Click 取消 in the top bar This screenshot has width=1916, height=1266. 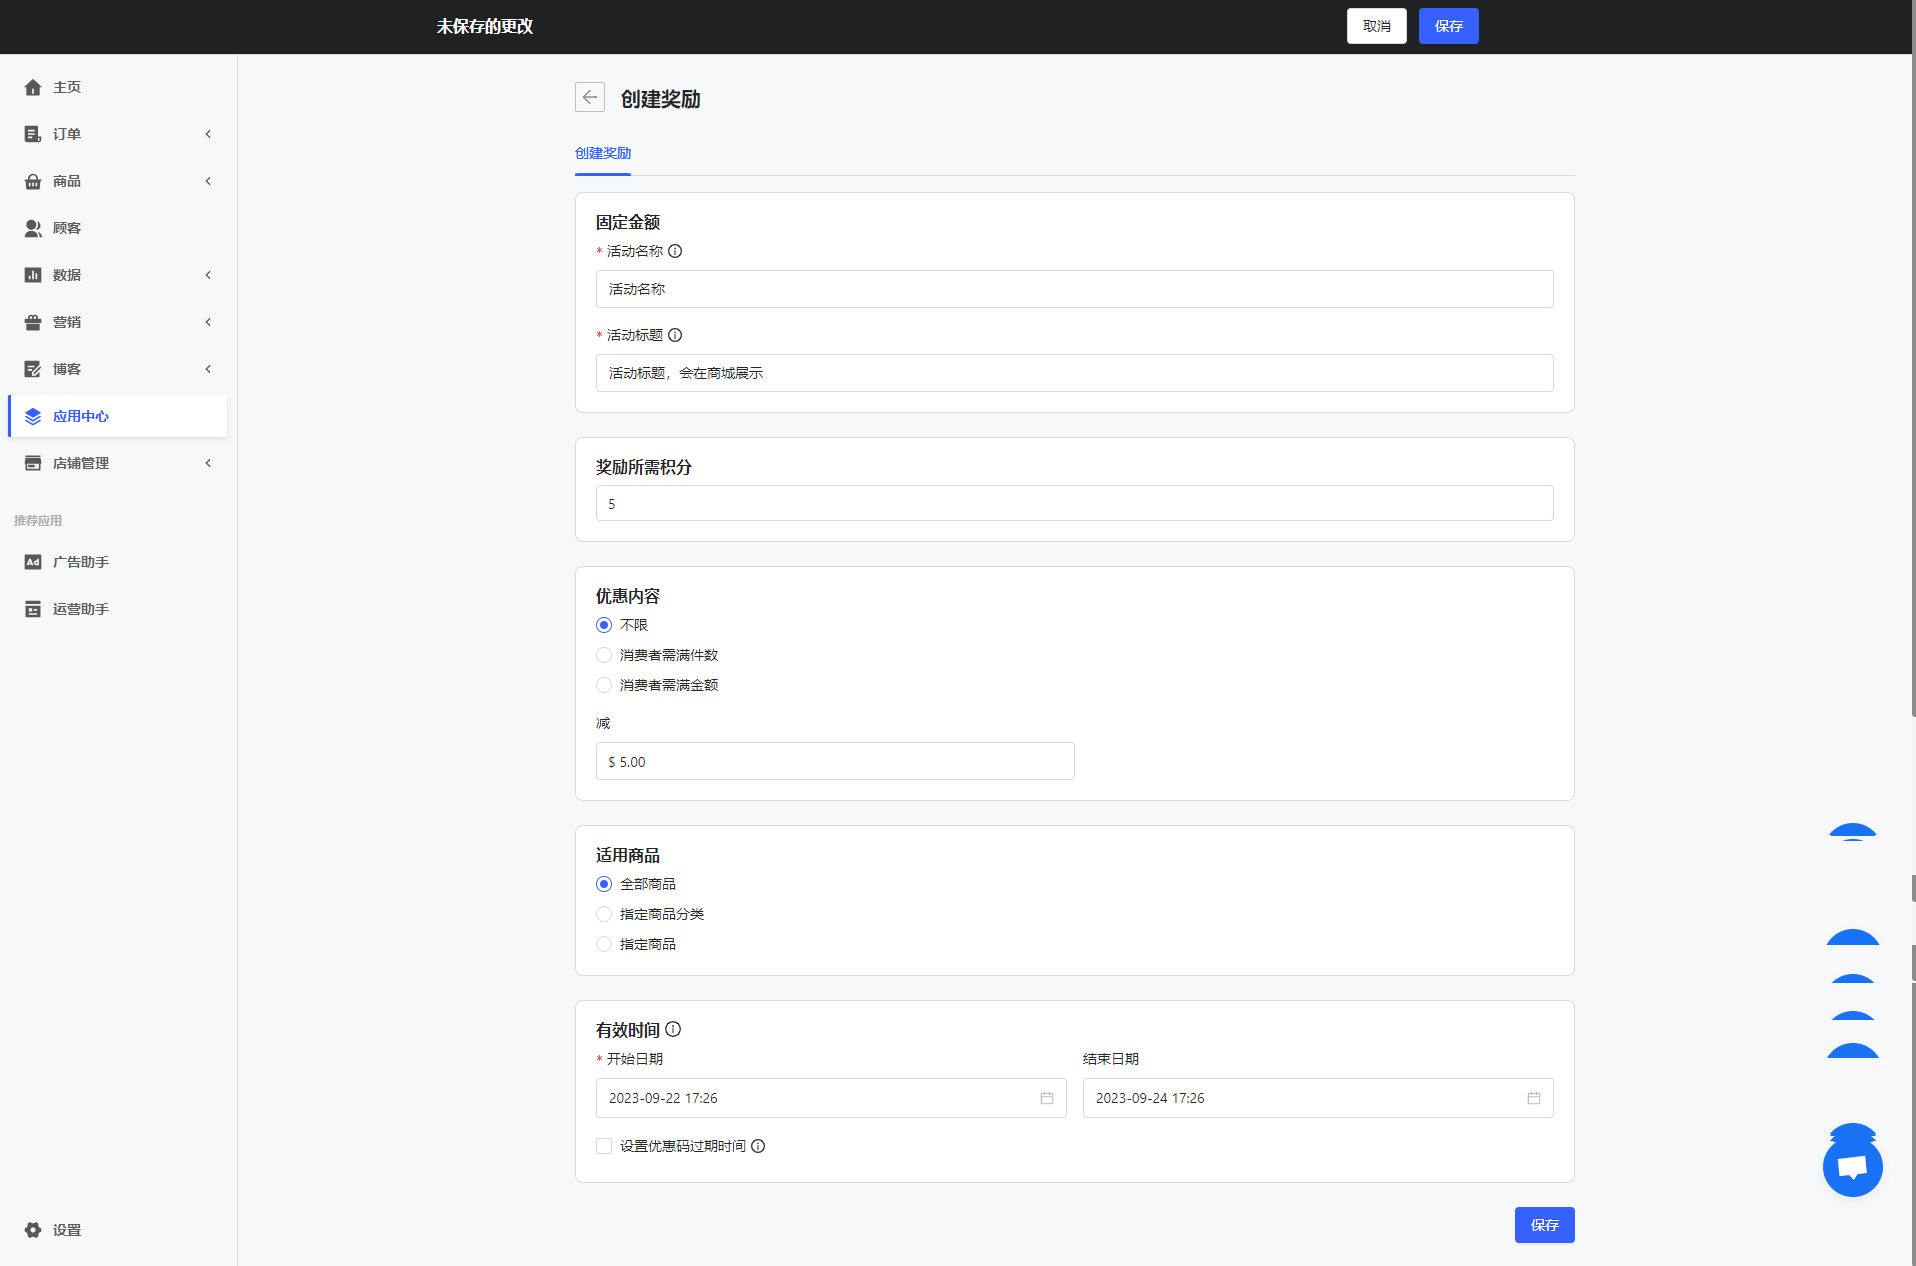pos(1377,26)
